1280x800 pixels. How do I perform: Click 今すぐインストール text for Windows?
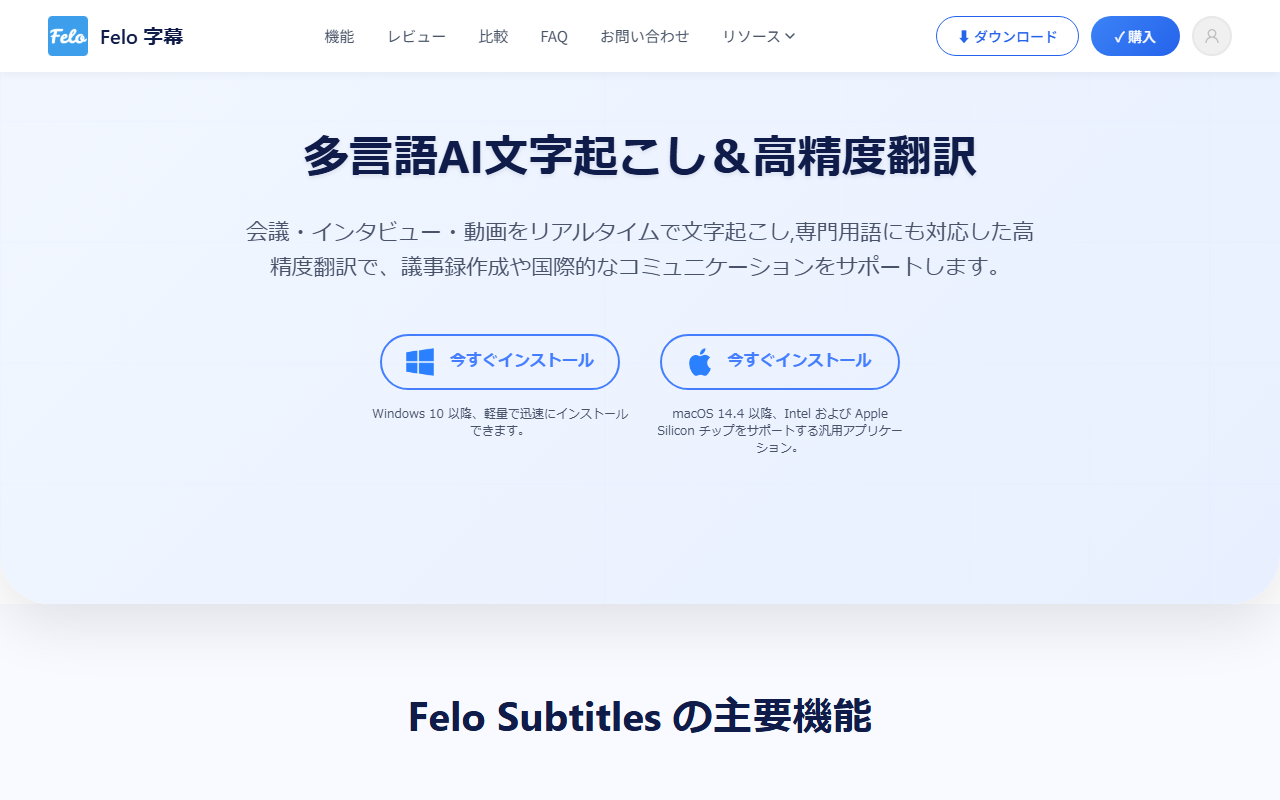[x=521, y=361]
